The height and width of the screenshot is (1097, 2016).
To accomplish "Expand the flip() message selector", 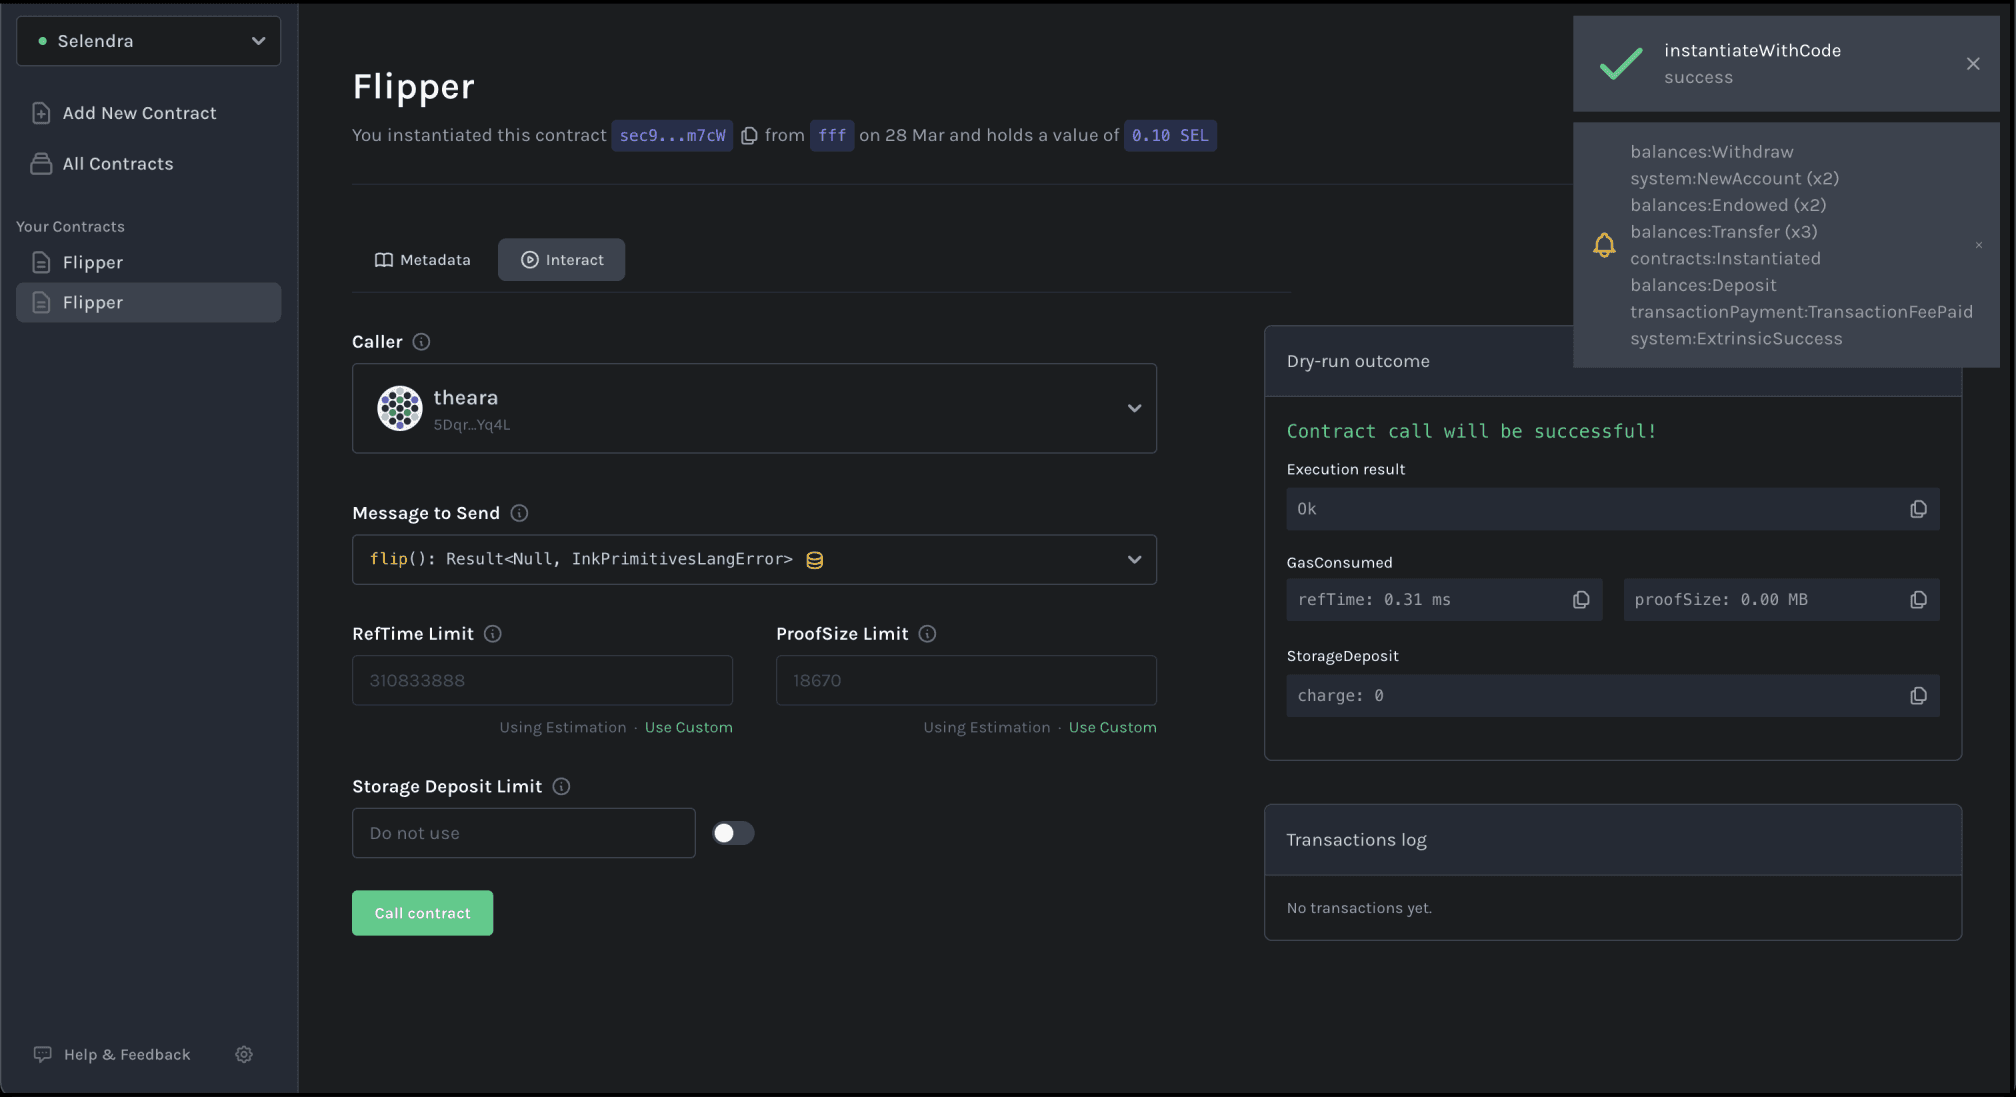I will [x=754, y=560].
